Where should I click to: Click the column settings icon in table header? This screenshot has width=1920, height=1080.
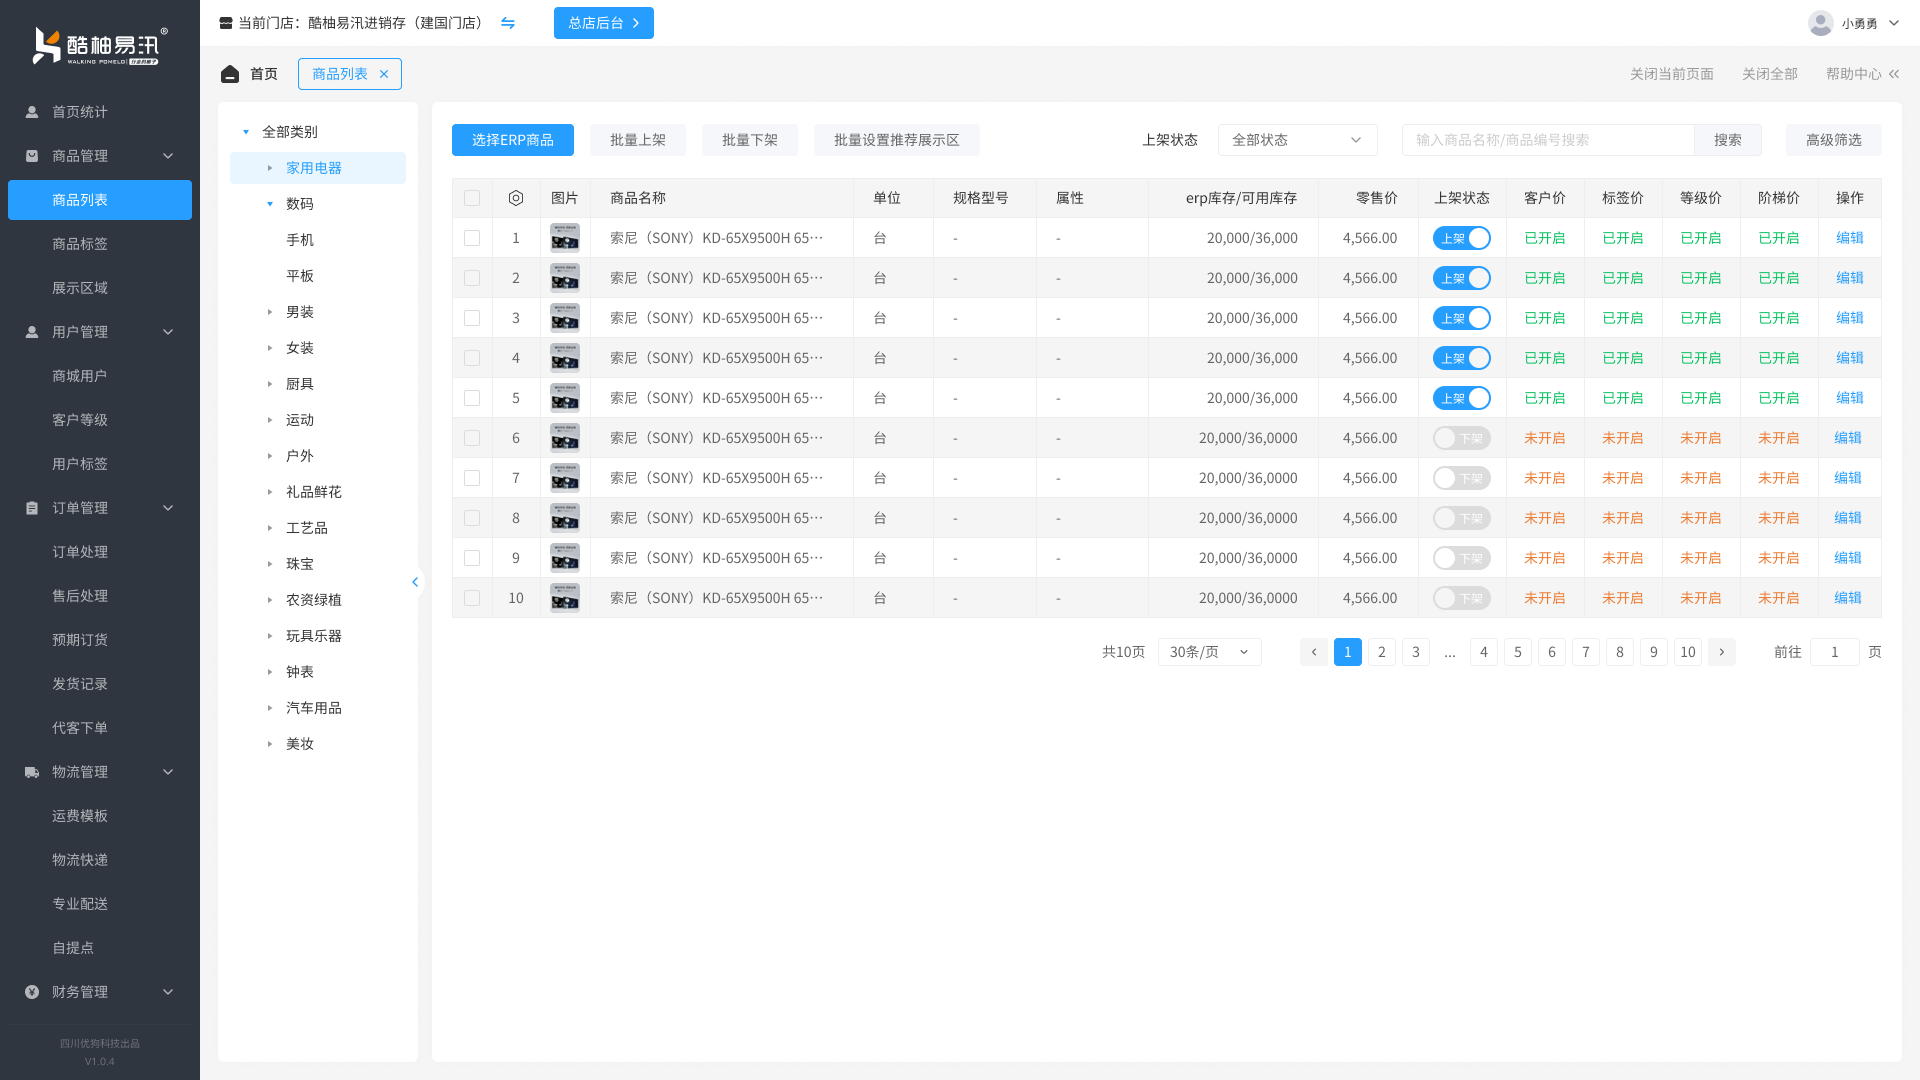(x=516, y=198)
